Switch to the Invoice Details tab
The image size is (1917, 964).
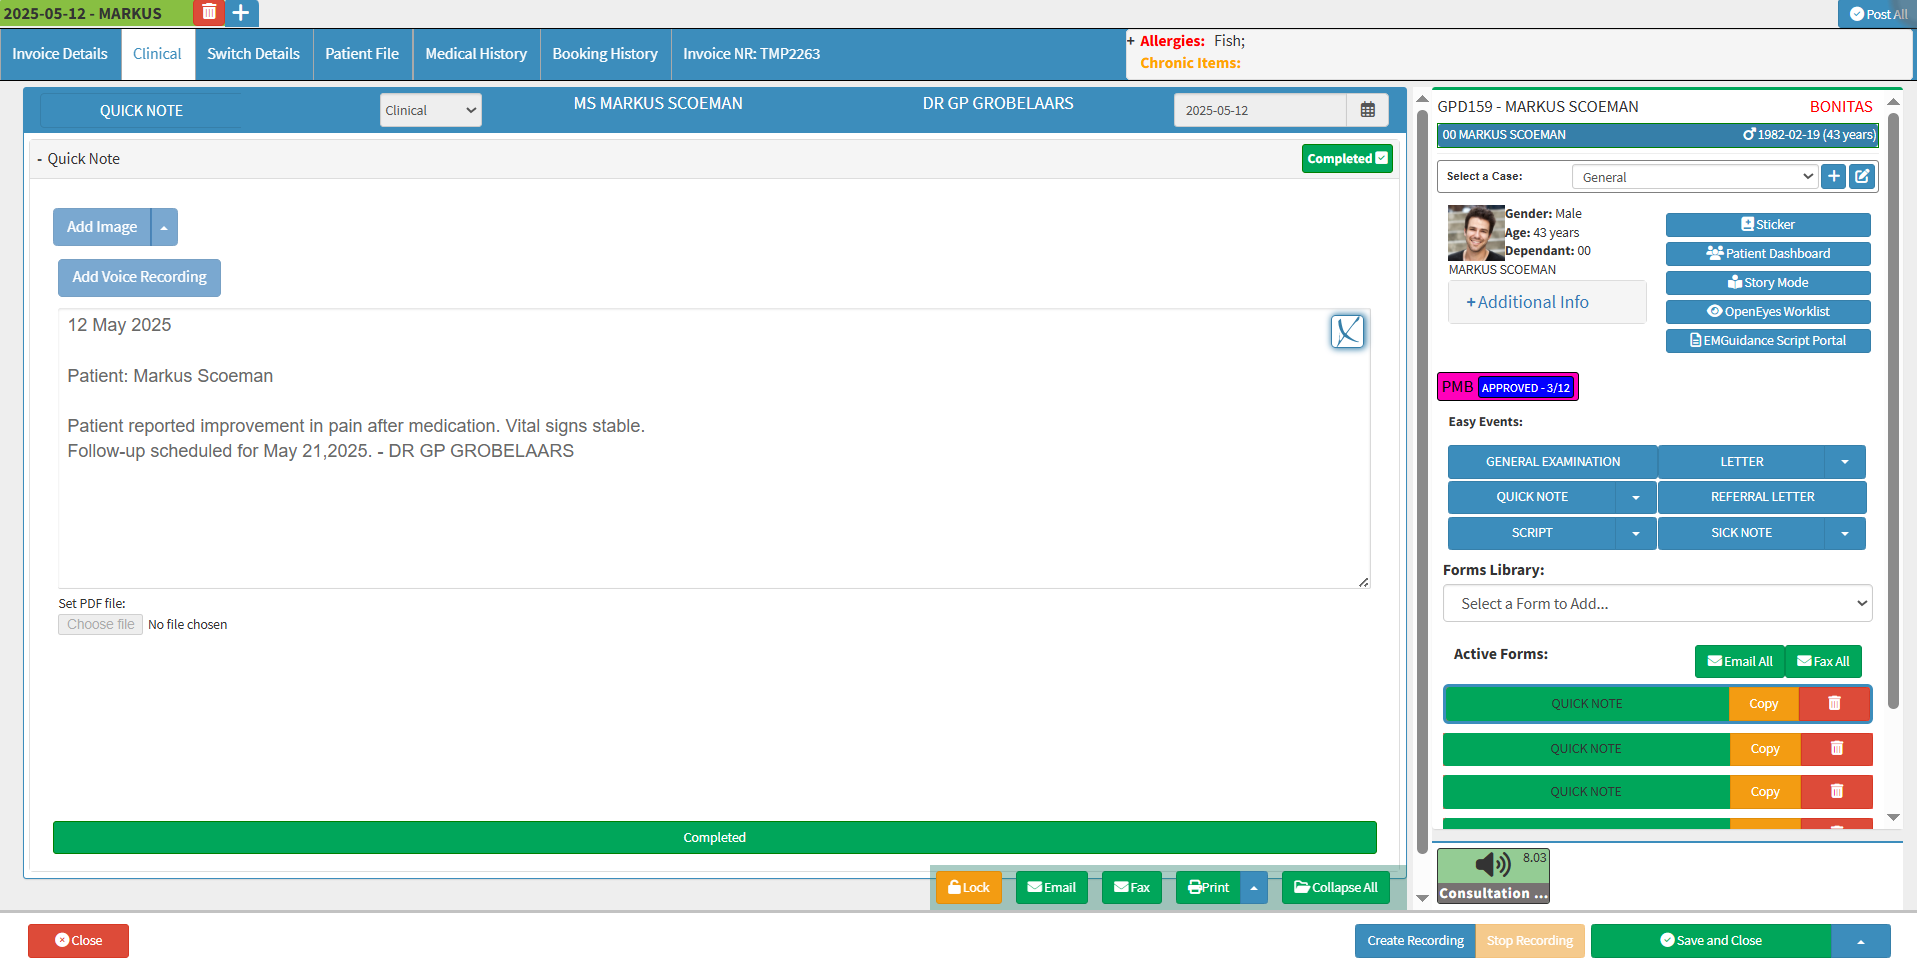pyautogui.click(x=60, y=54)
